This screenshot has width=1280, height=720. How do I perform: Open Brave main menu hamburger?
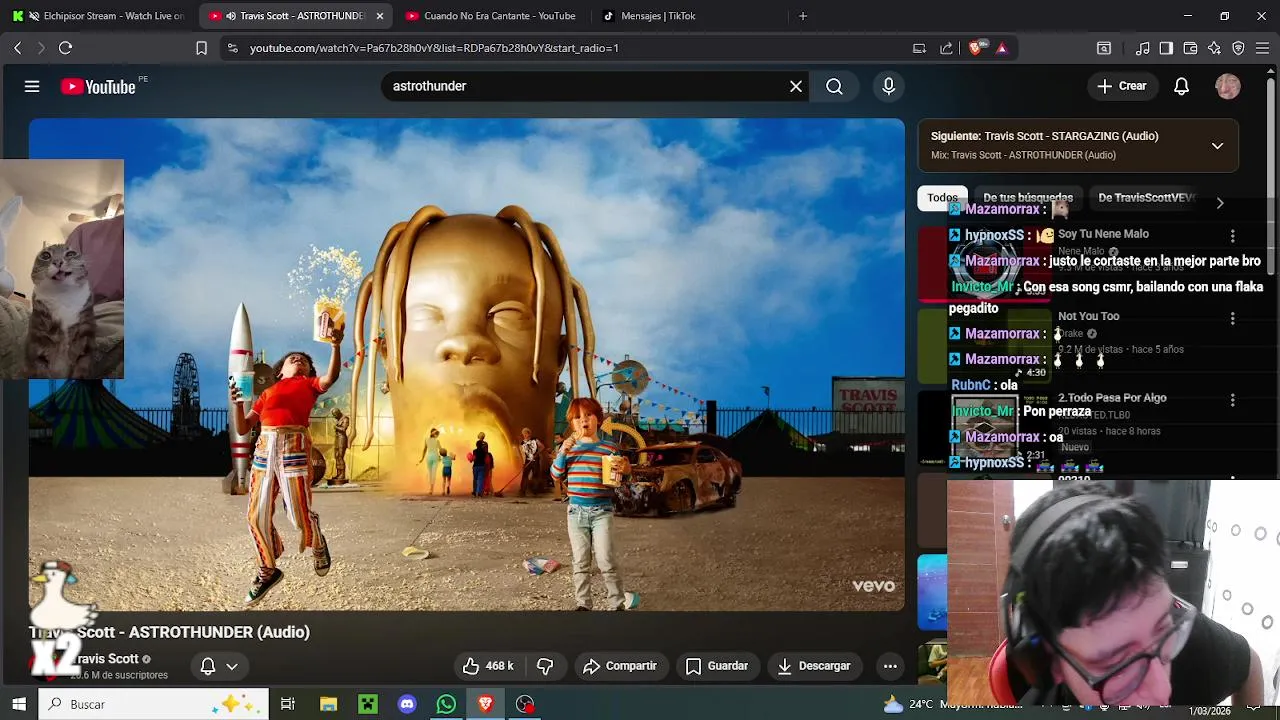click(1262, 48)
